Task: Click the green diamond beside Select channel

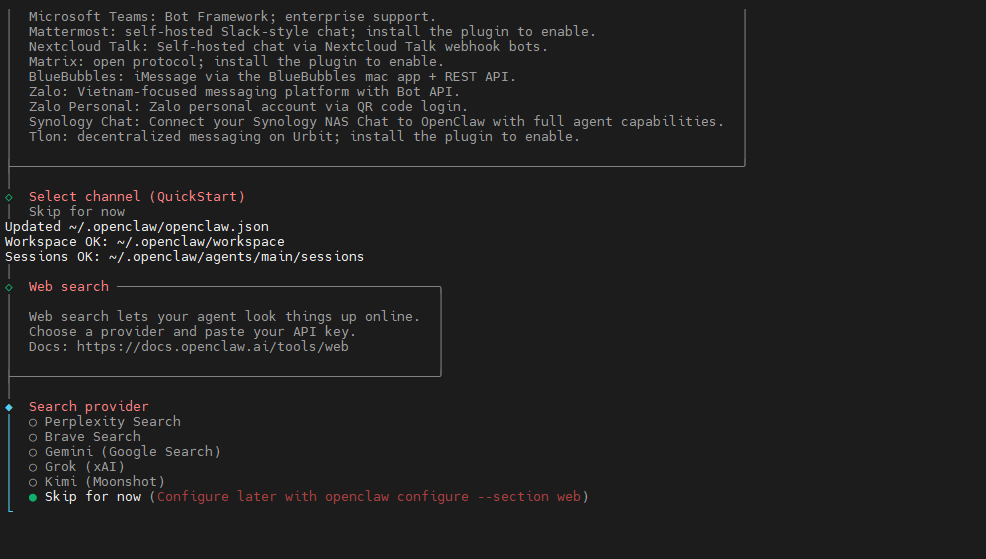Action: (9, 197)
